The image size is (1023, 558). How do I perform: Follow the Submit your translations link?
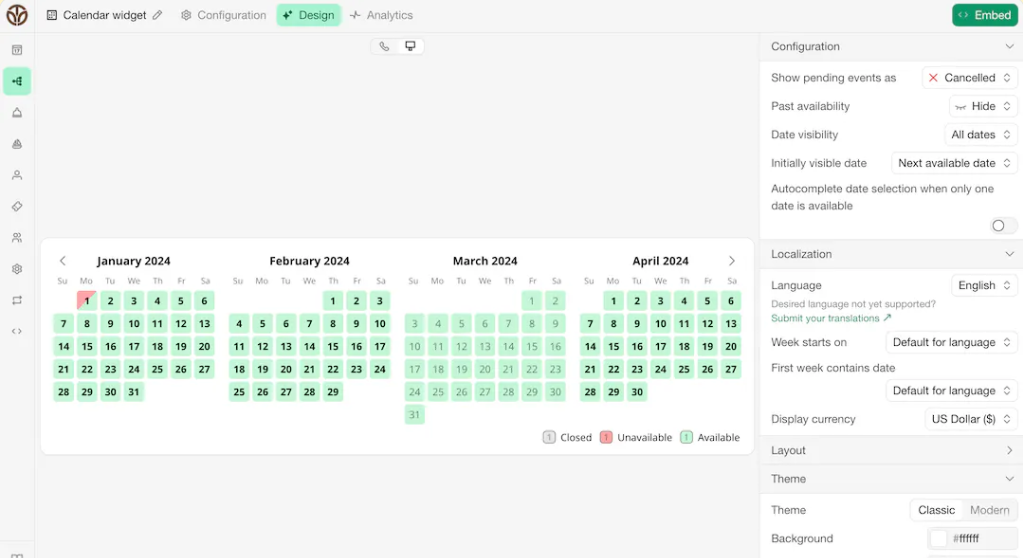[830, 318]
